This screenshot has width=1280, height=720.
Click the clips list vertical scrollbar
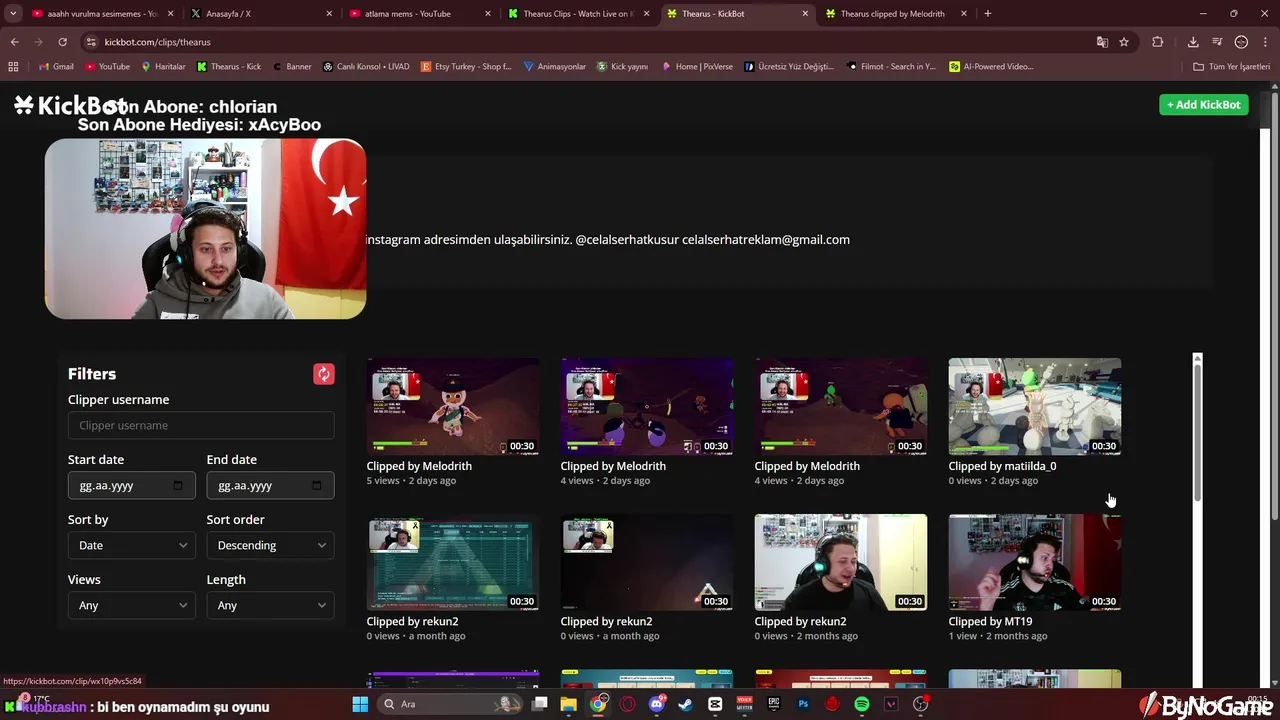[1197, 430]
